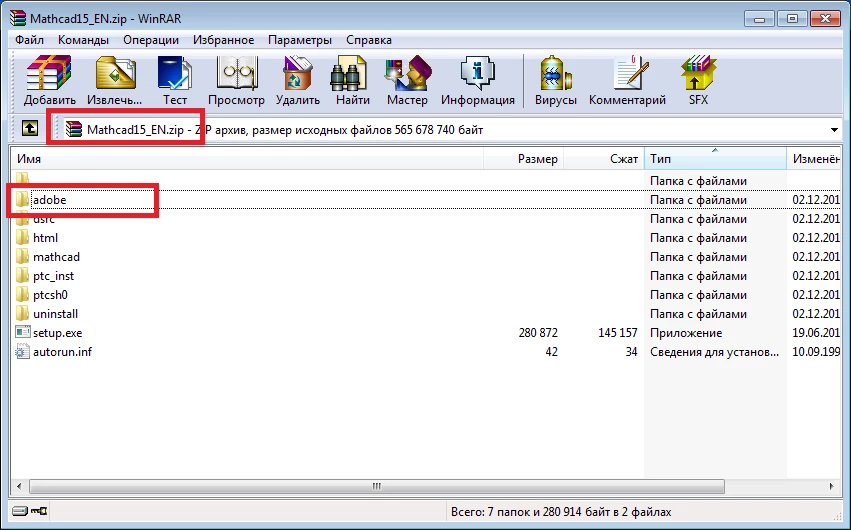851x530 pixels.
Task: Select the setup.exe file icon
Action: (22, 332)
